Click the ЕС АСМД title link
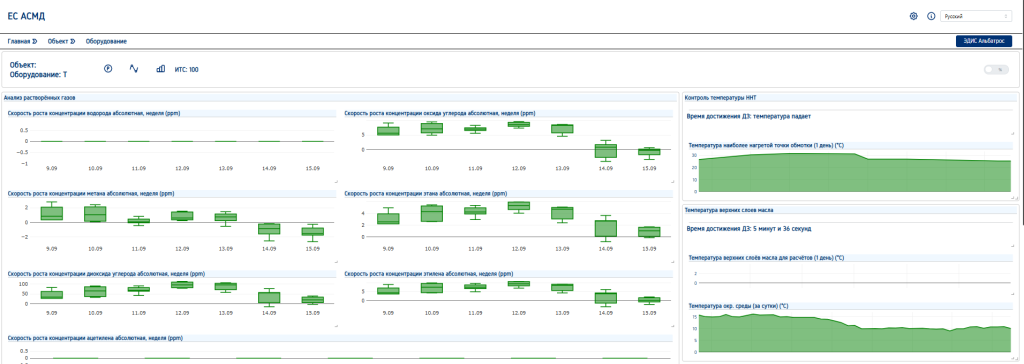Viewport: 1024px width, 364px height. [26, 16]
